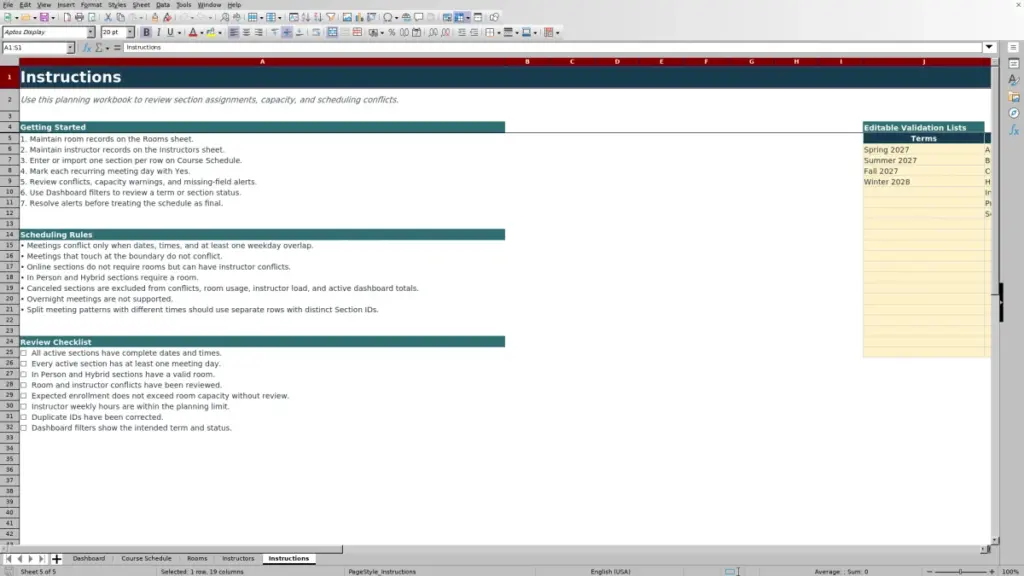
Task: Switch to the Course Schedule sheet tab
Action: [x=146, y=559]
